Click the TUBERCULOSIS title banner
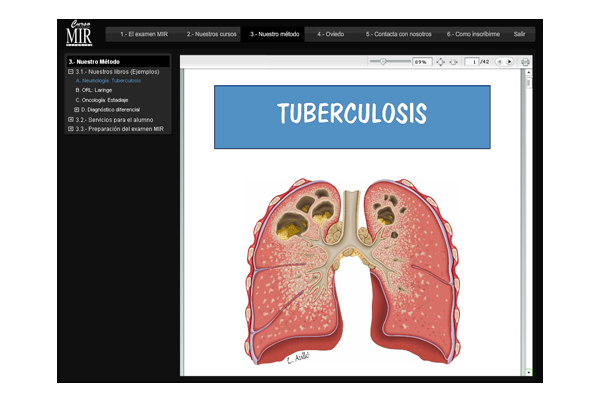Screen dimensions: 600x400 coord(352,117)
